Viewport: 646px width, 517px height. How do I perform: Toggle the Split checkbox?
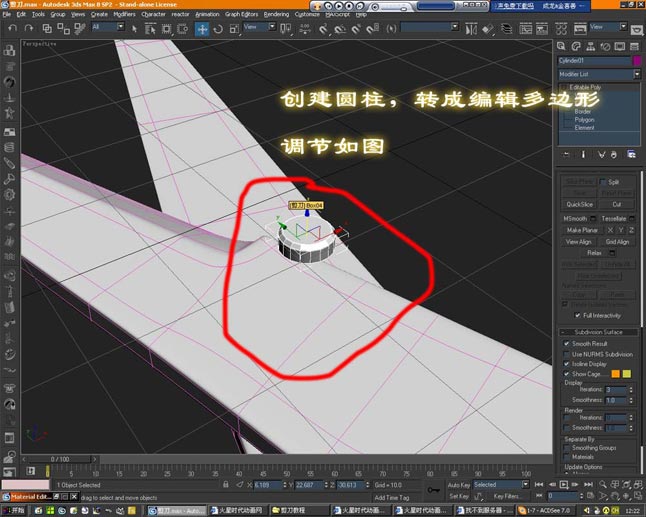[603, 182]
